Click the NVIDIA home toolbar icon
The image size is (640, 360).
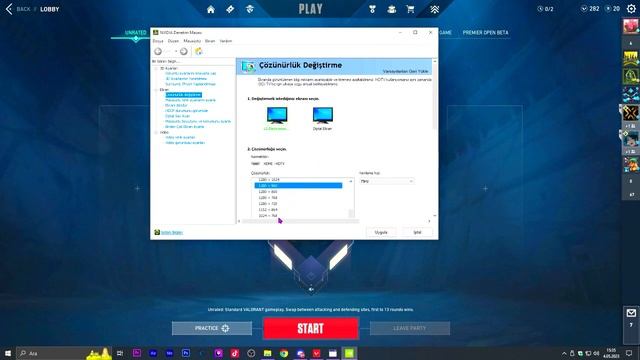pos(199,51)
